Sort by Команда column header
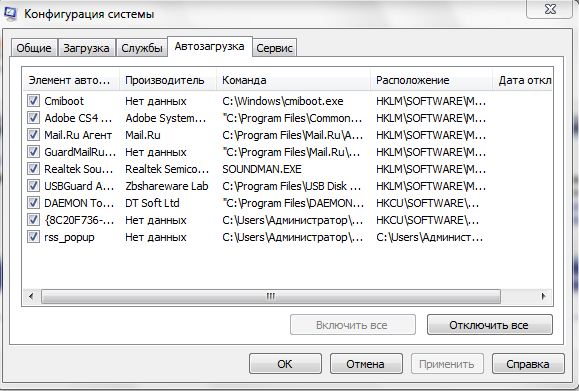Viewport: 579px width, 391px height. (293, 80)
